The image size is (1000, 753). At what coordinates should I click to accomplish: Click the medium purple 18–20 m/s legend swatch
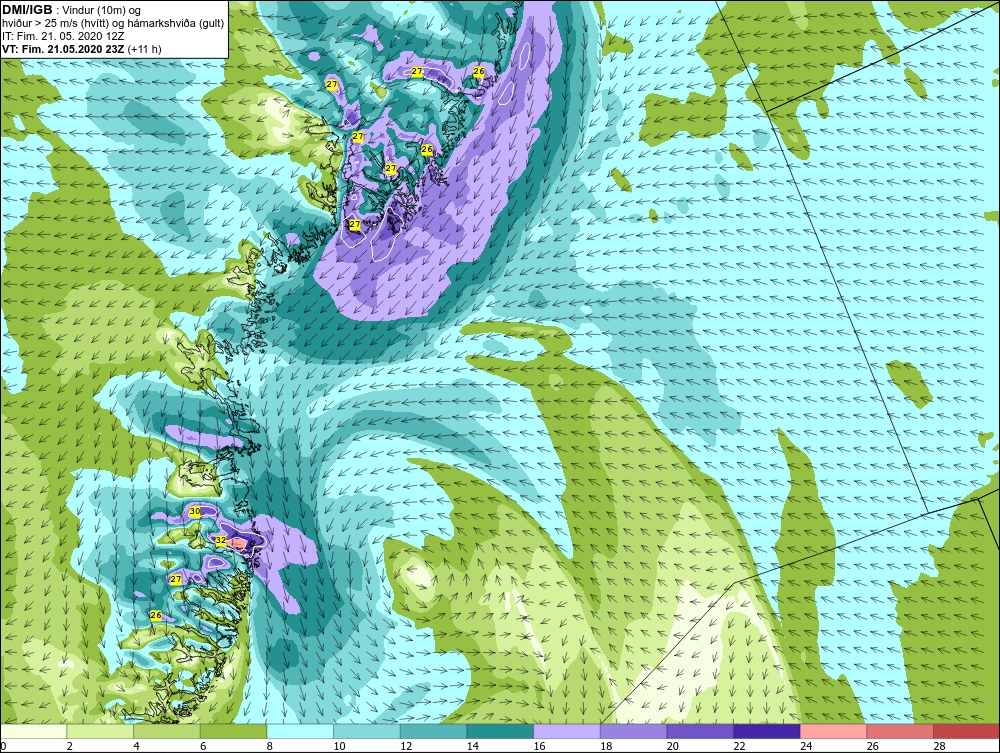[x=633, y=731]
